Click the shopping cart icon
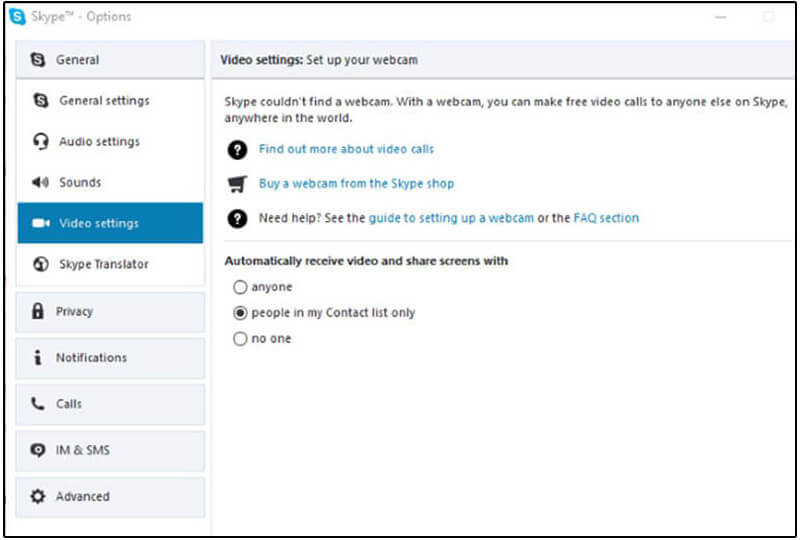The image size is (800, 540). pos(237,184)
